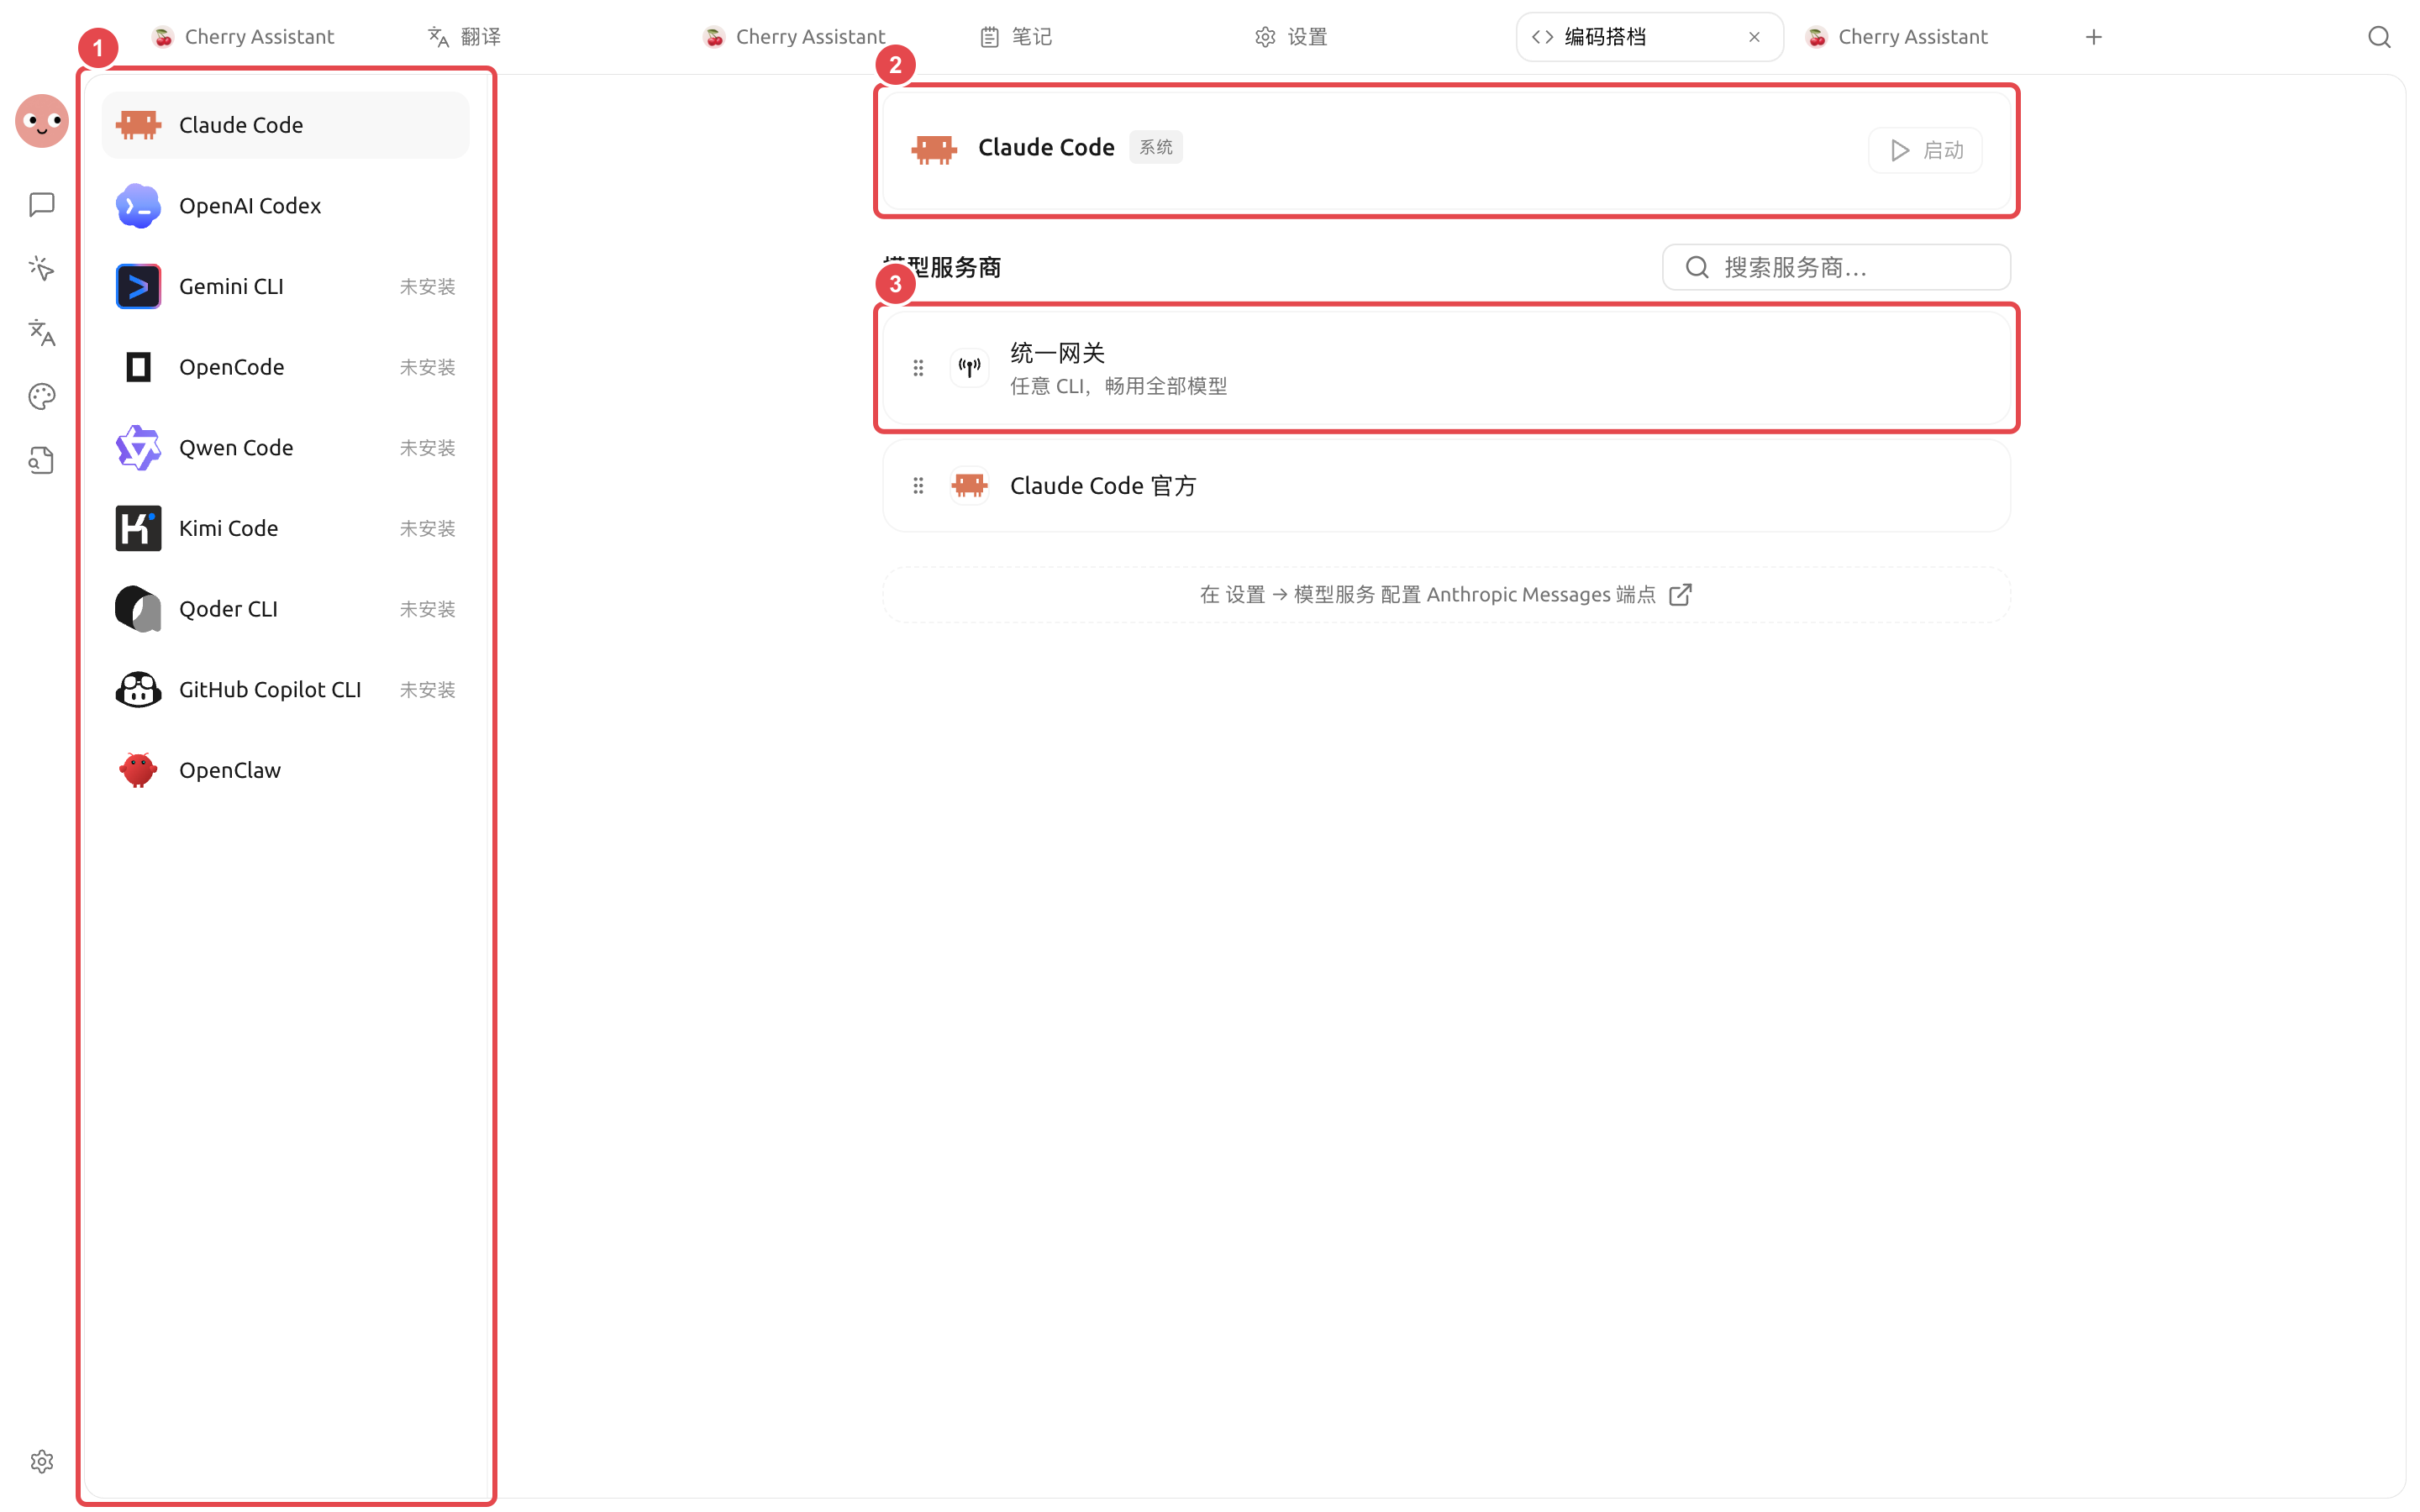Click the Claude Code 官方 logo icon

[969, 486]
